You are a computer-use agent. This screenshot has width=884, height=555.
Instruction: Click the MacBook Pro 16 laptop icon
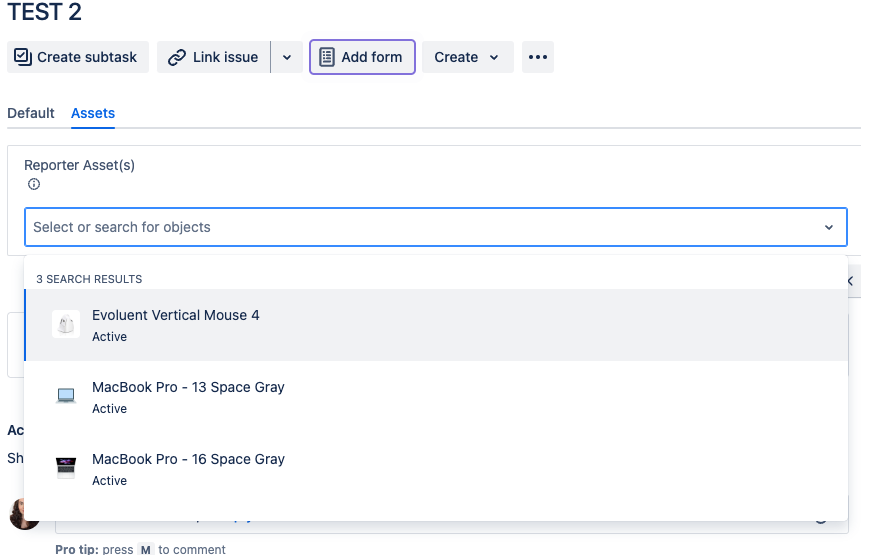coord(66,468)
